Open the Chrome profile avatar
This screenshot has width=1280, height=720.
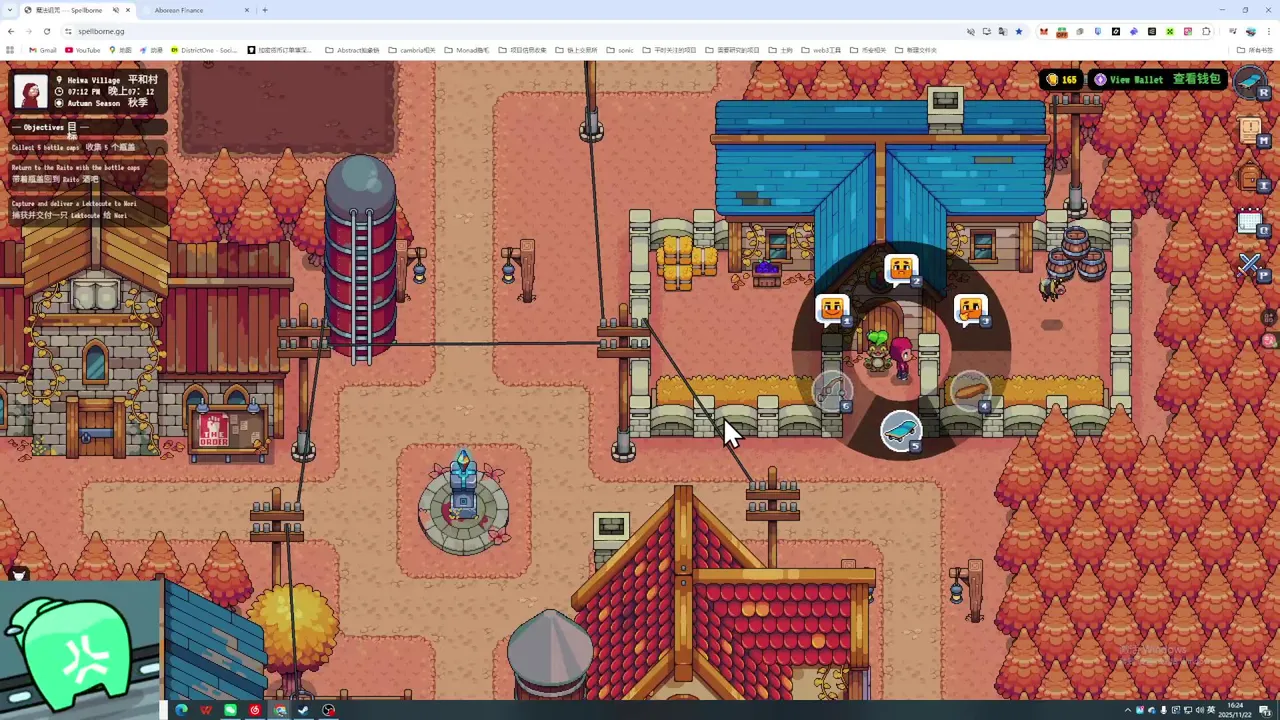1251,31
